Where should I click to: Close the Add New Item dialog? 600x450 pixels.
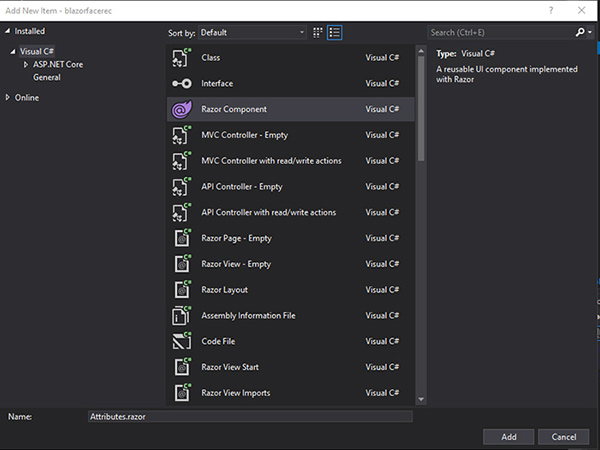(582, 10)
